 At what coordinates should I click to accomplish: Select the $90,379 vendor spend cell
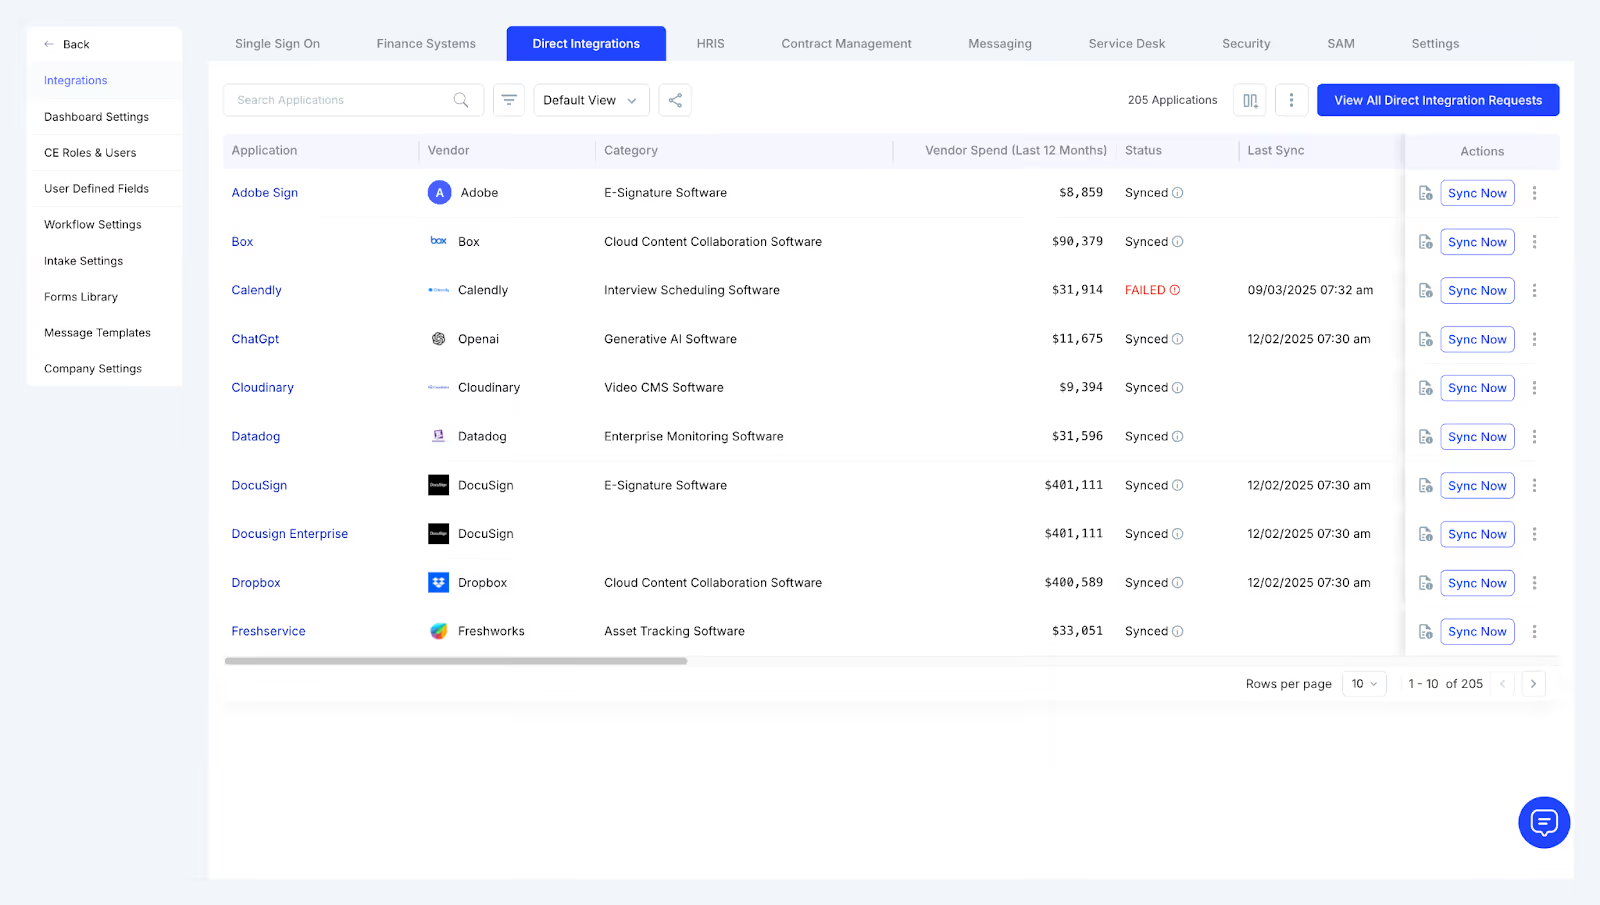(x=1077, y=242)
